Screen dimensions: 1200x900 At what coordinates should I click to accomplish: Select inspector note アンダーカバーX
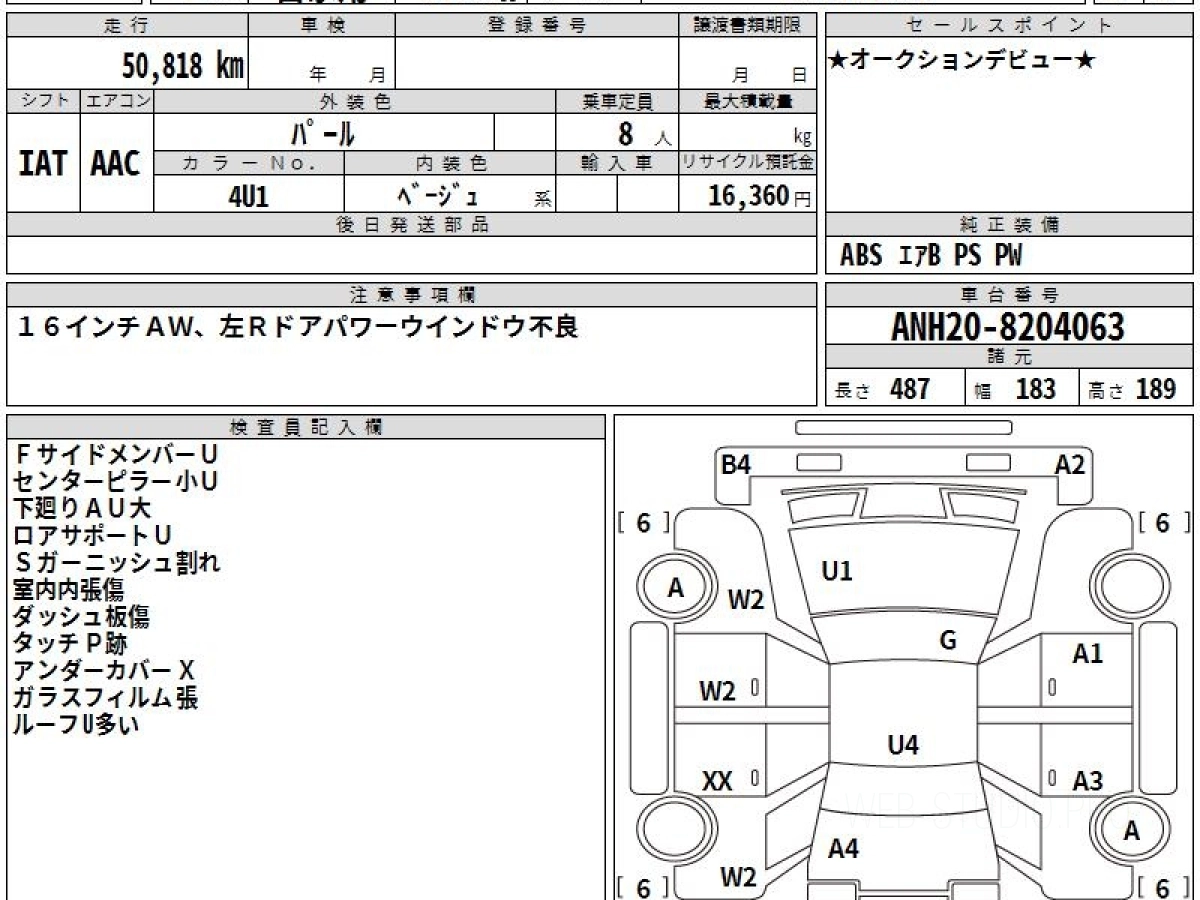tap(105, 670)
